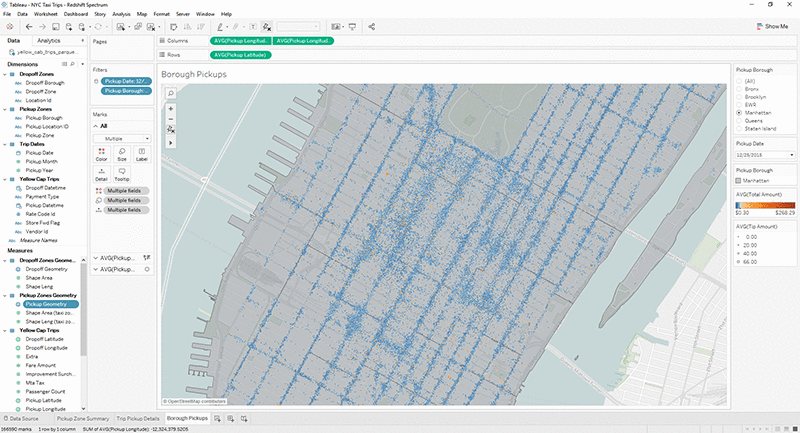Open the Marks type dropdown set to Multiple

(121, 139)
